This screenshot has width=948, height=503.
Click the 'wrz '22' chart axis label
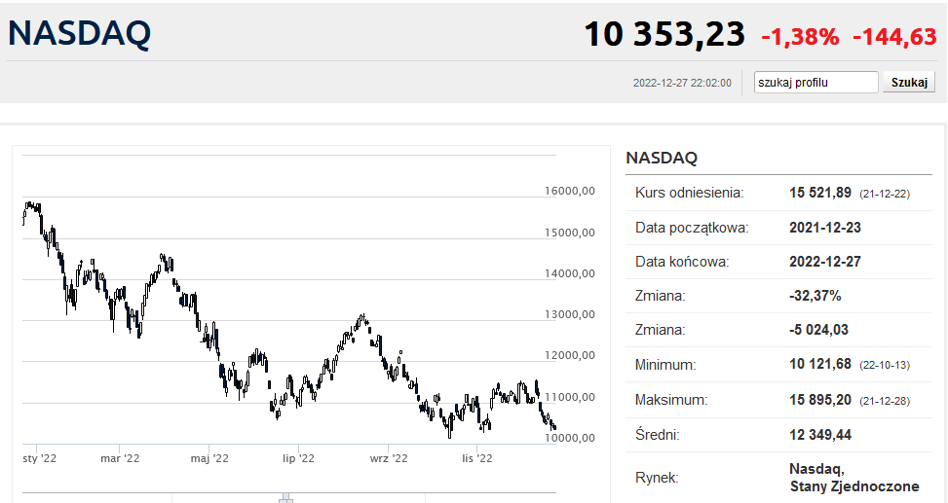point(389,458)
